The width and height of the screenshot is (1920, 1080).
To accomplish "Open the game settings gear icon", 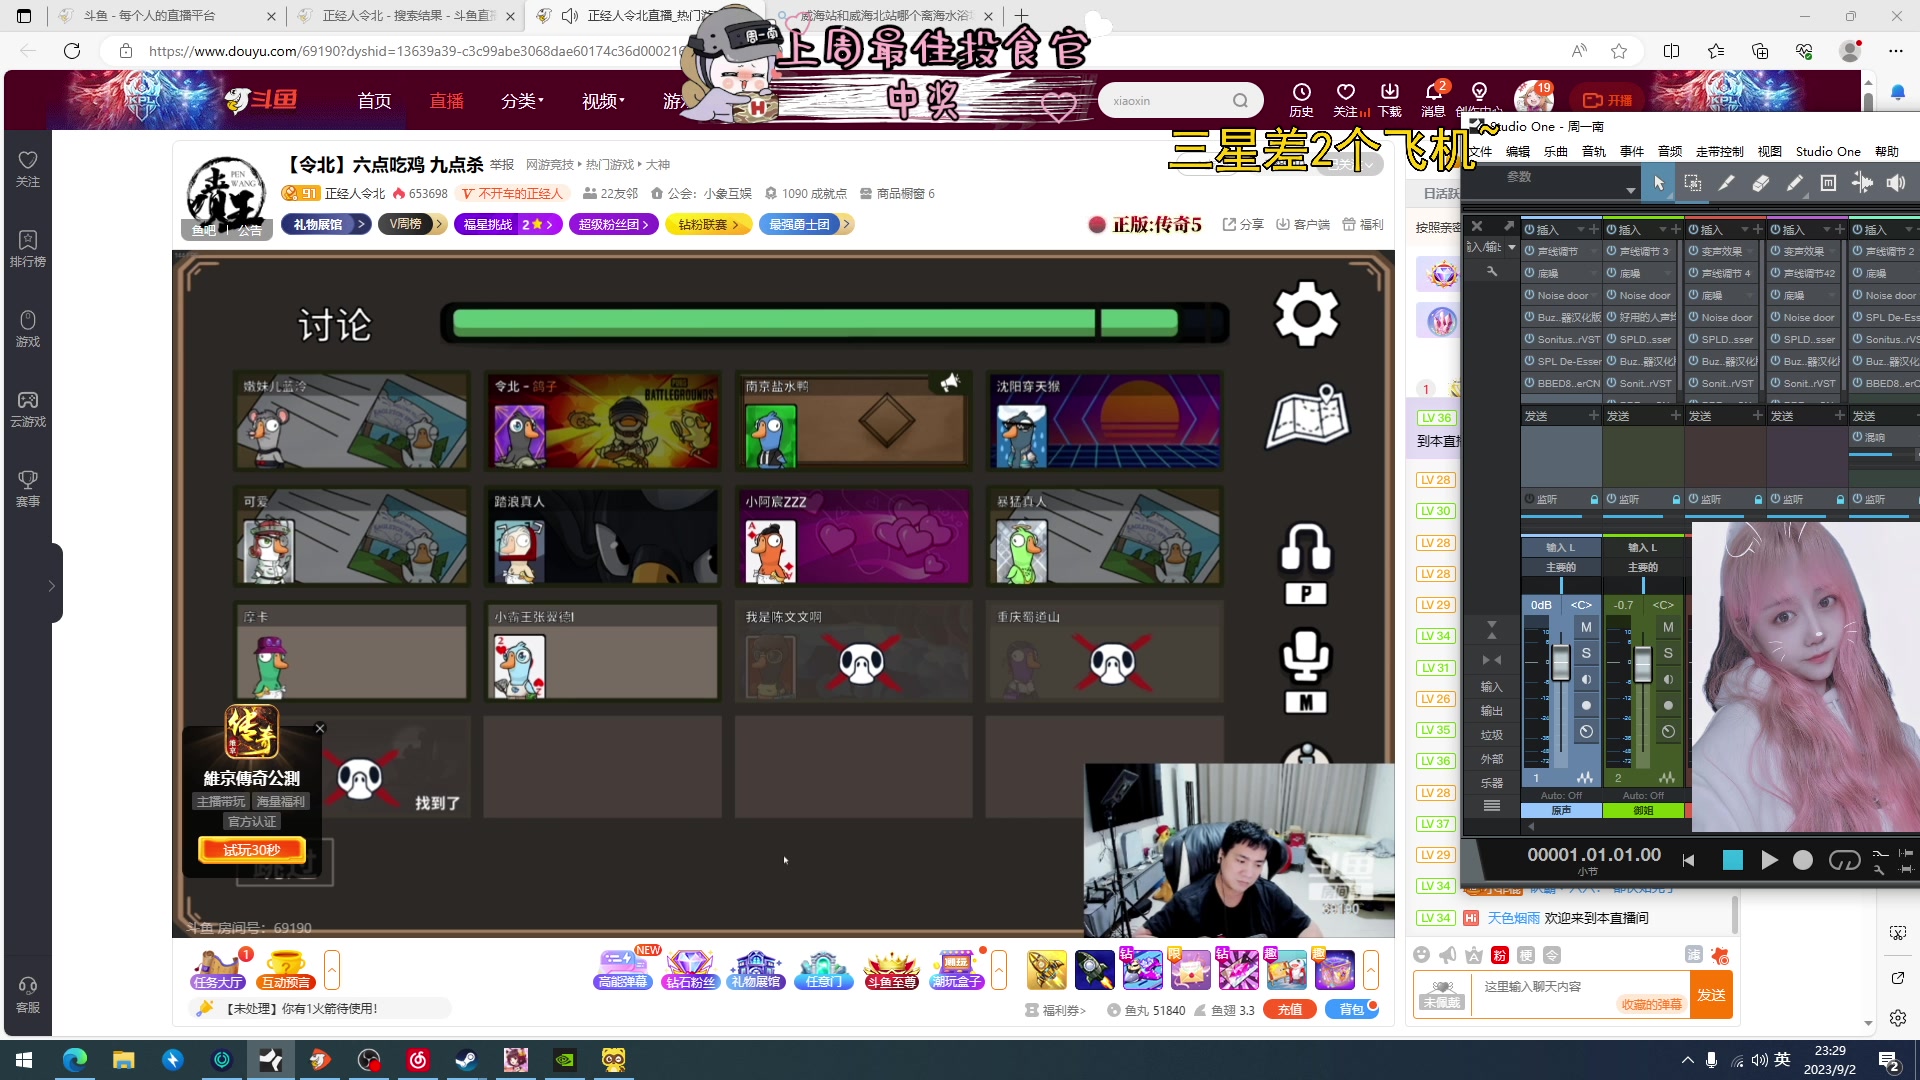I will point(1306,314).
